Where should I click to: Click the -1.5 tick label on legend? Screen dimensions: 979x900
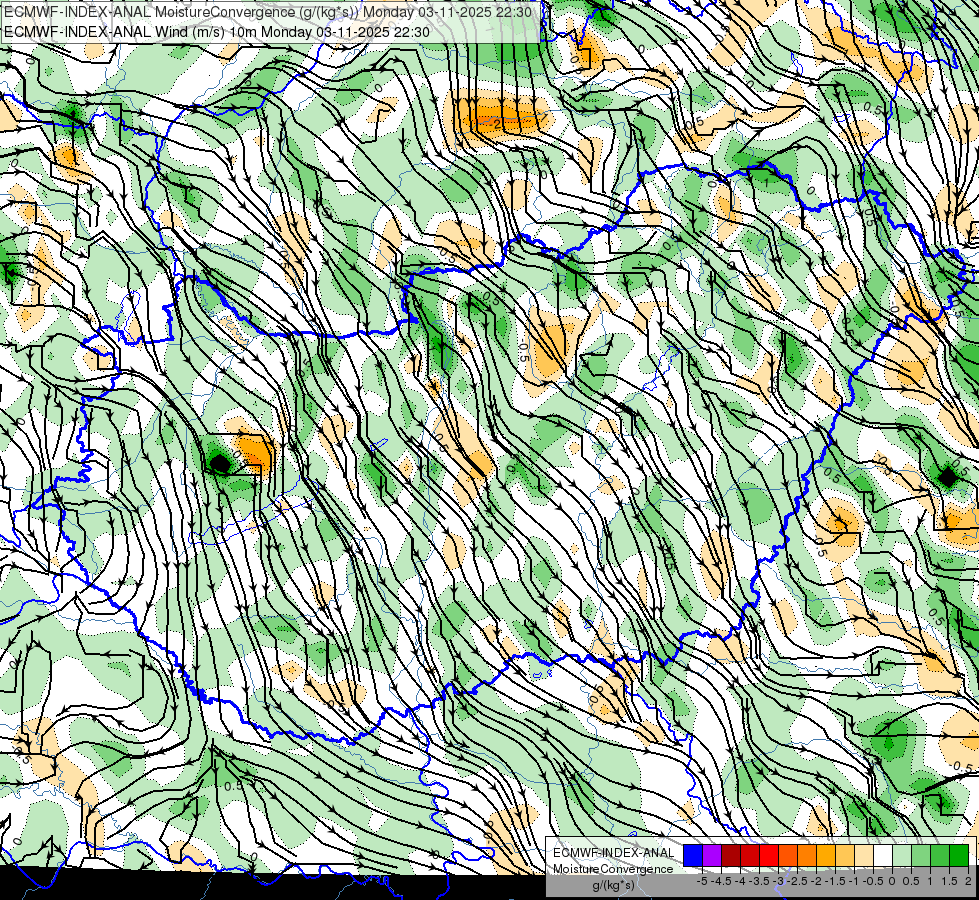point(835,881)
